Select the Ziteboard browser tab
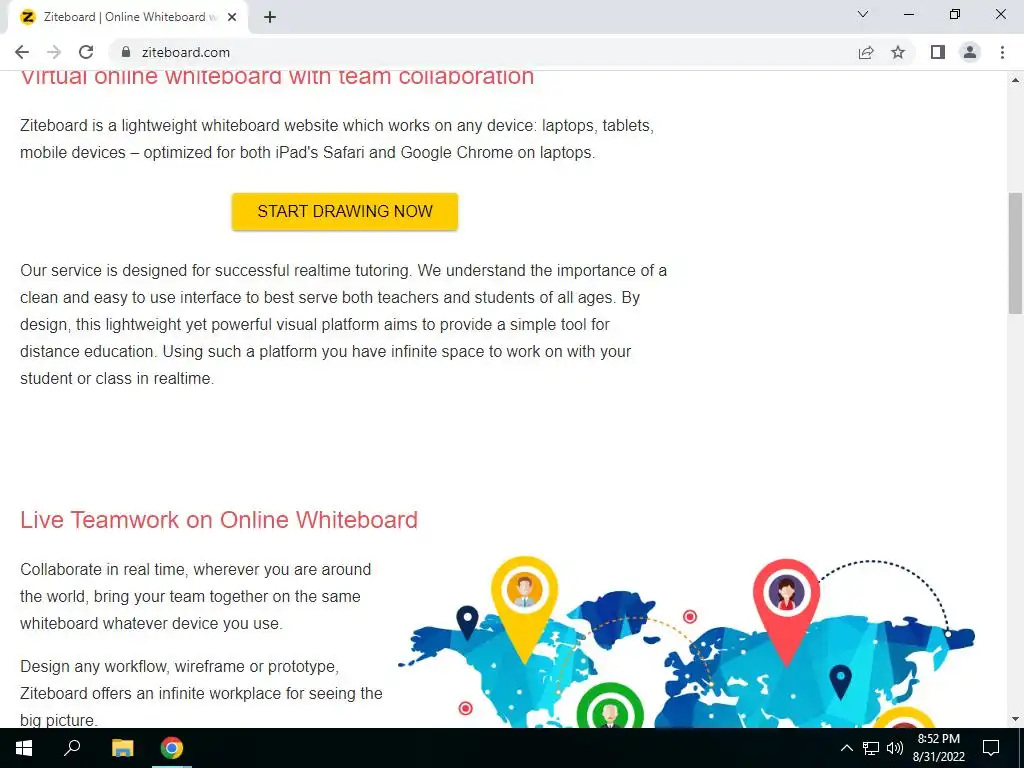1024x768 pixels. pyautogui.click(x=128, y=17)
